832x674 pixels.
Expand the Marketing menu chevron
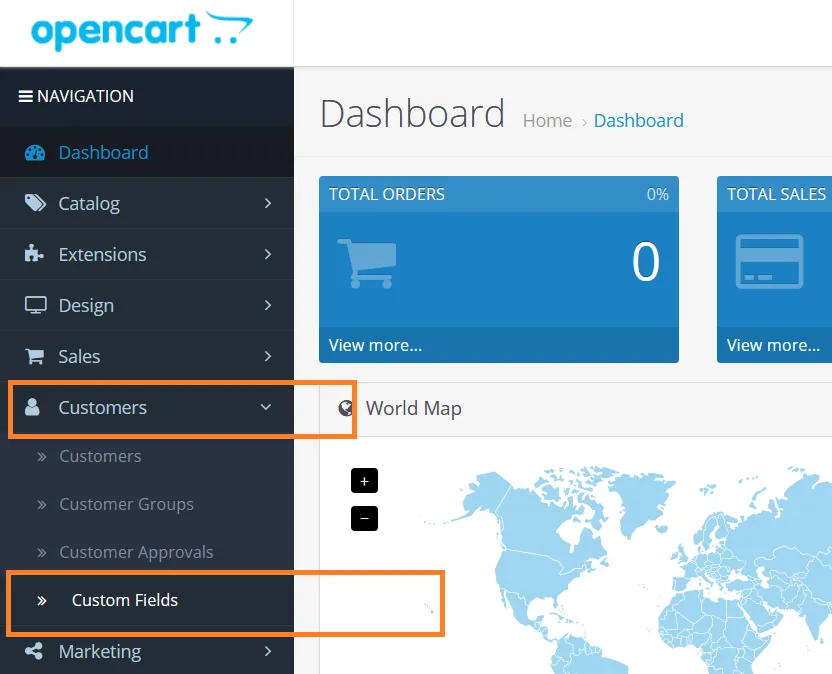click(x=268, y=651)
